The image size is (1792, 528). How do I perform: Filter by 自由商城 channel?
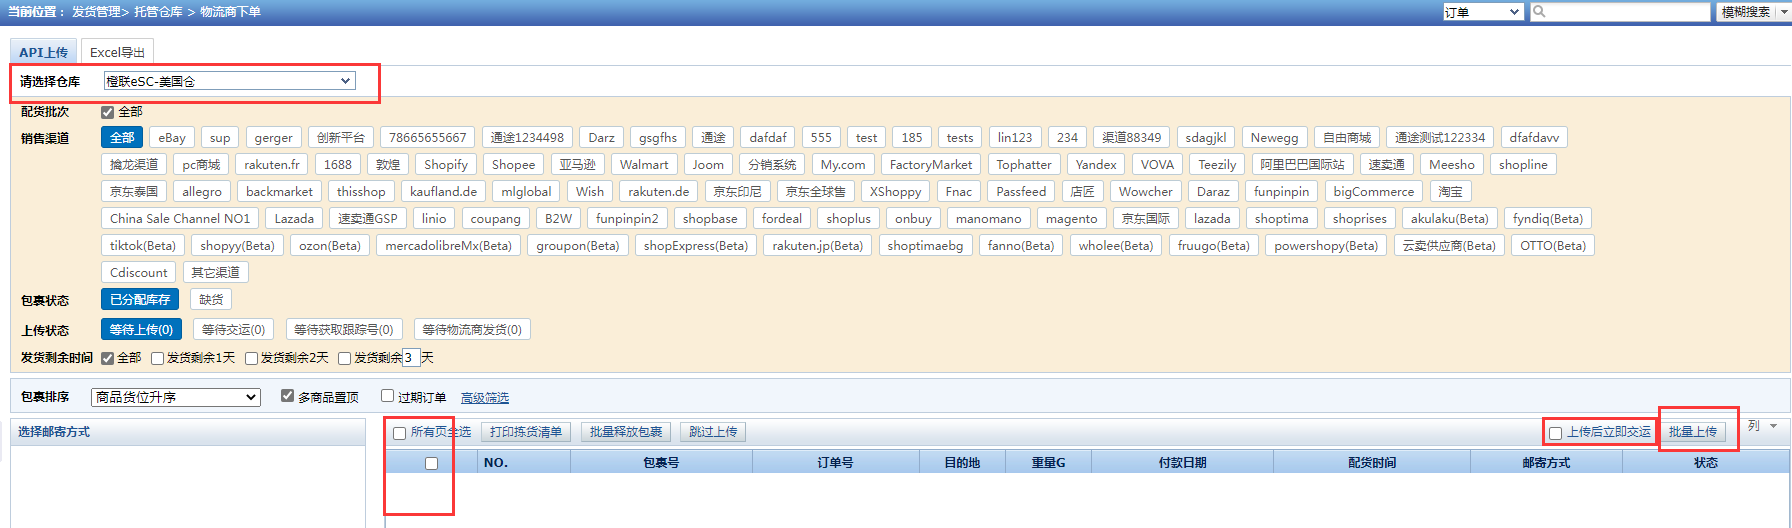(1346, 137)
